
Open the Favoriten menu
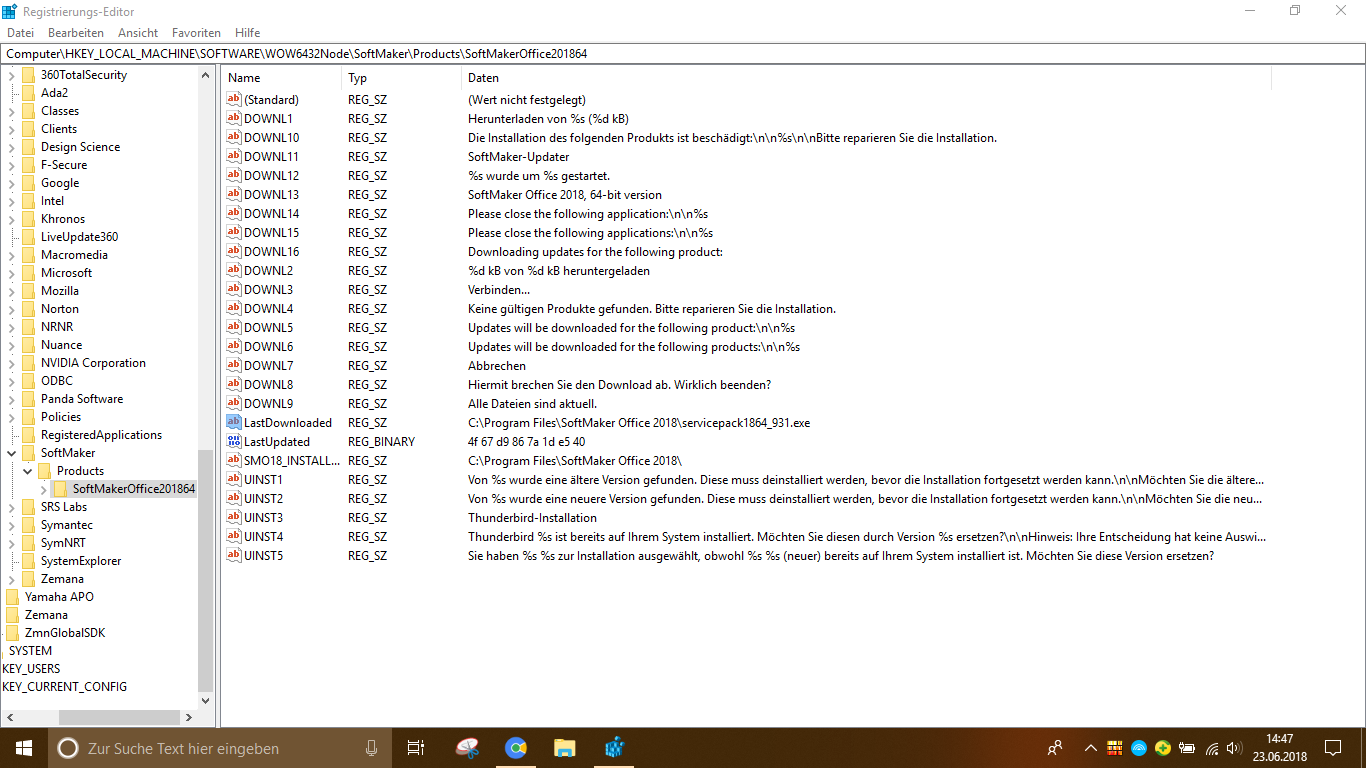click(x=197, y=33)
